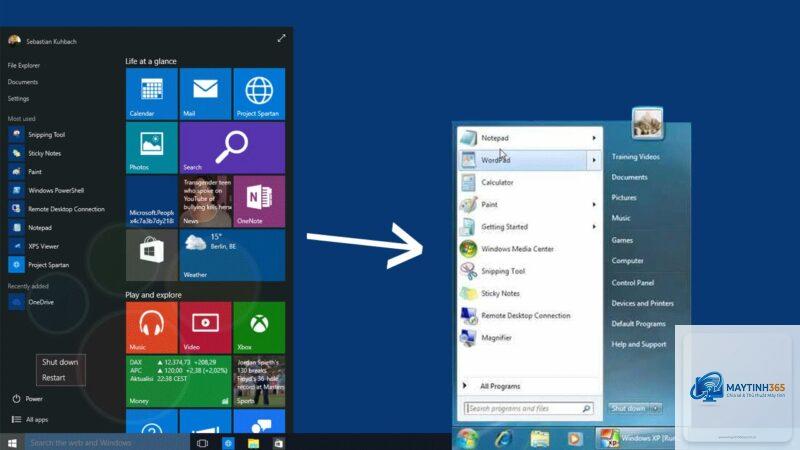Open the Mail tile
This screenshot has width=800, height=450.
(x=205, y=94)
